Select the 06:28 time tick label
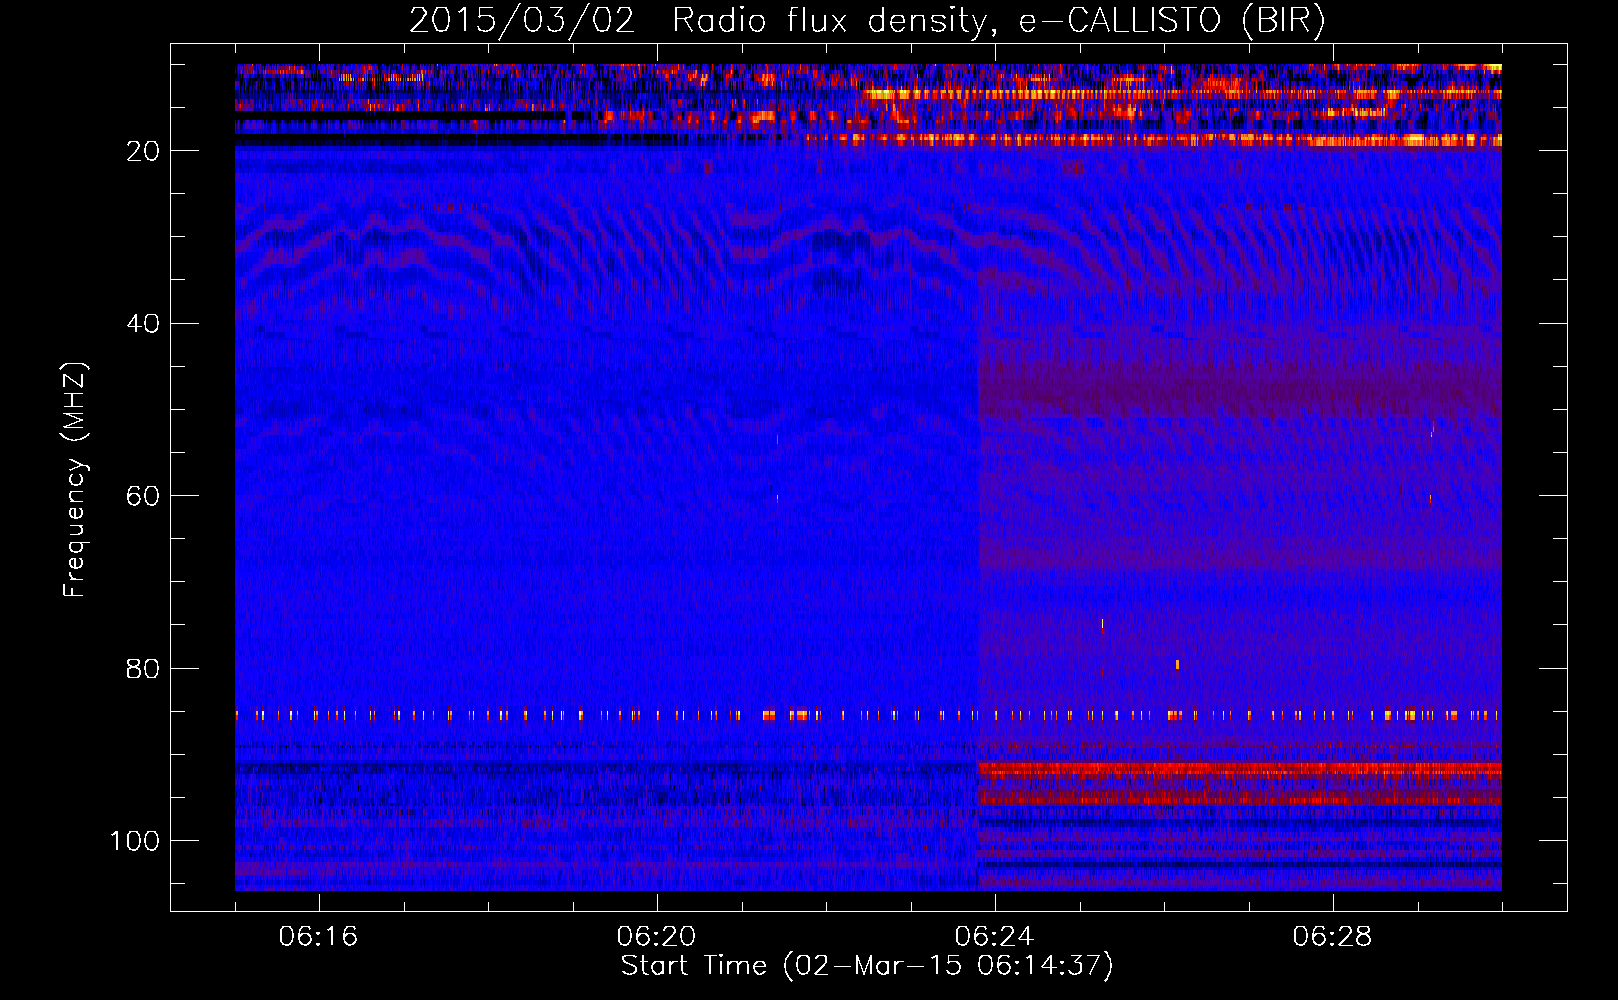The height and width of the screenshot is (1000, 1618). (1332, 937)
